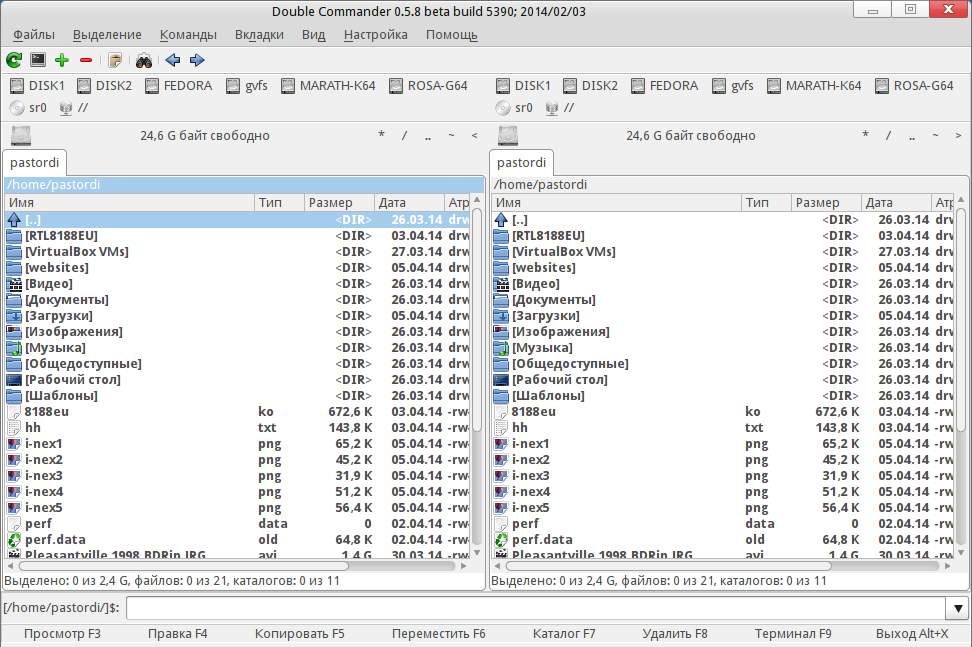Click asterisk favorites button in right panel
972x647 pixels.
click(x=865, y=135)
